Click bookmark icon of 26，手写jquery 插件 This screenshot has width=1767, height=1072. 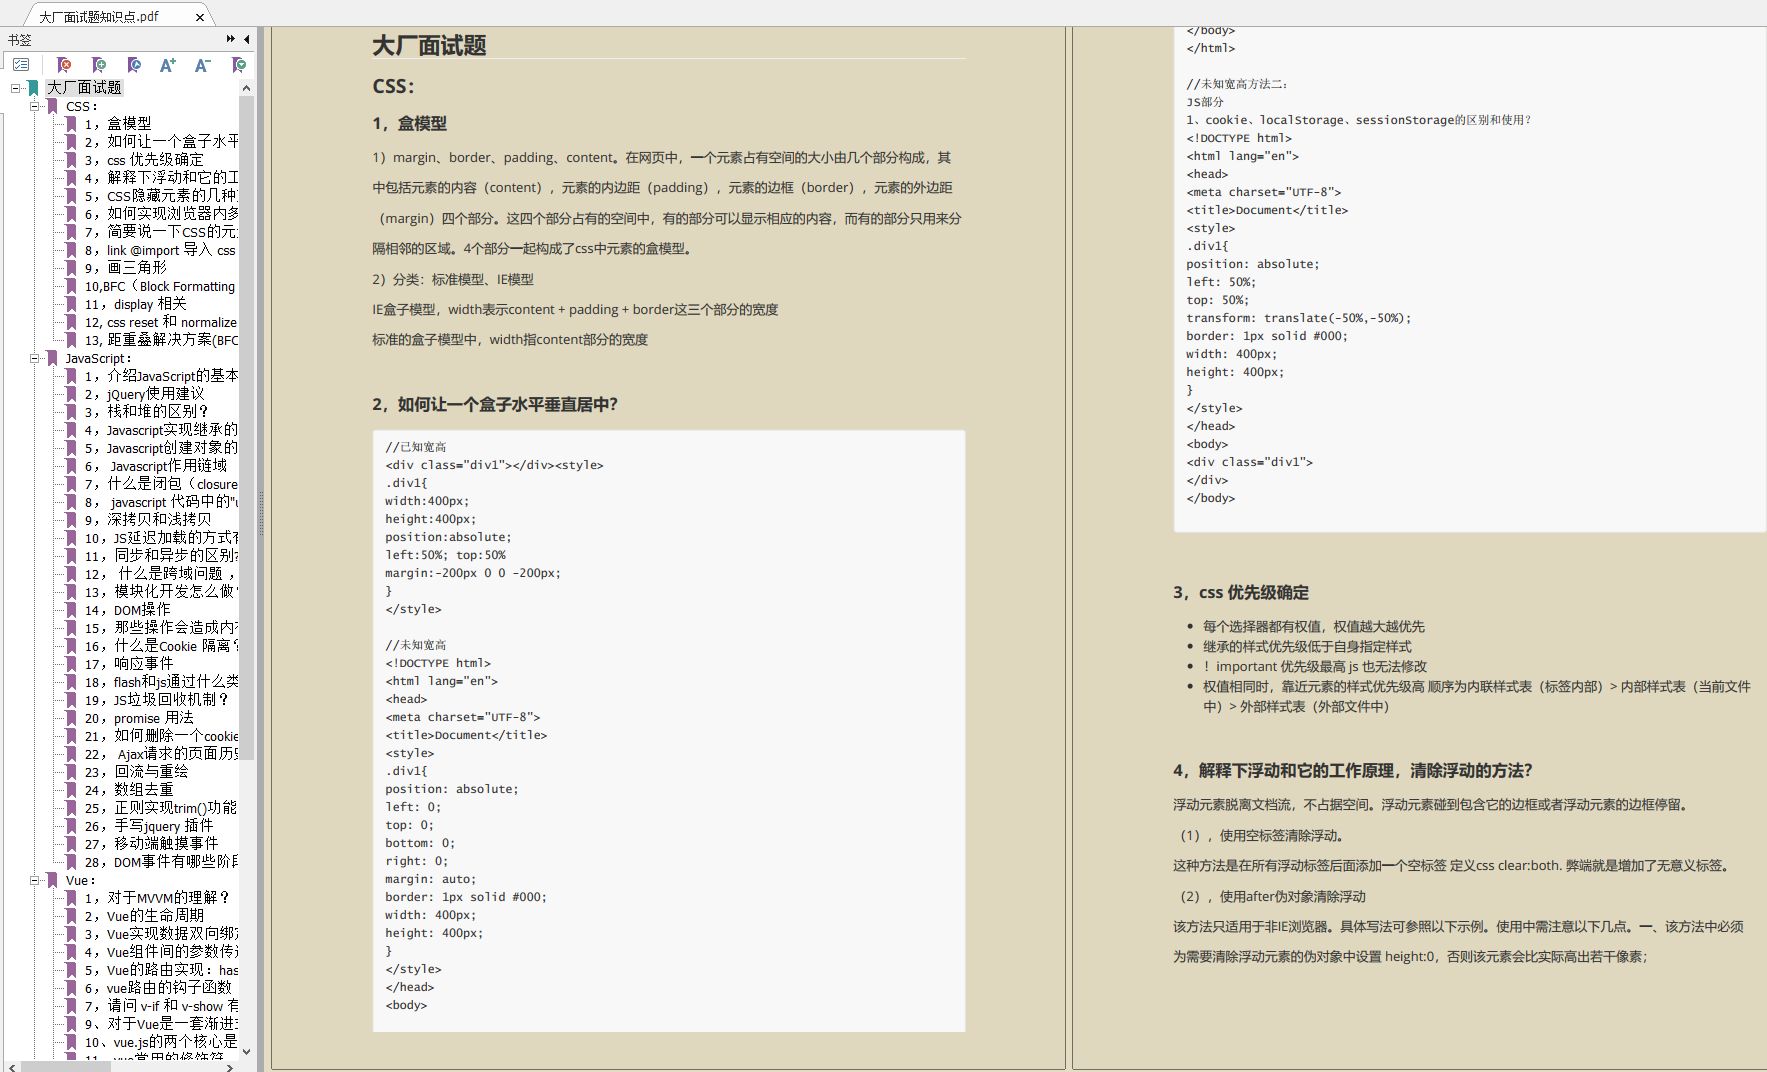tap(71, 826)
